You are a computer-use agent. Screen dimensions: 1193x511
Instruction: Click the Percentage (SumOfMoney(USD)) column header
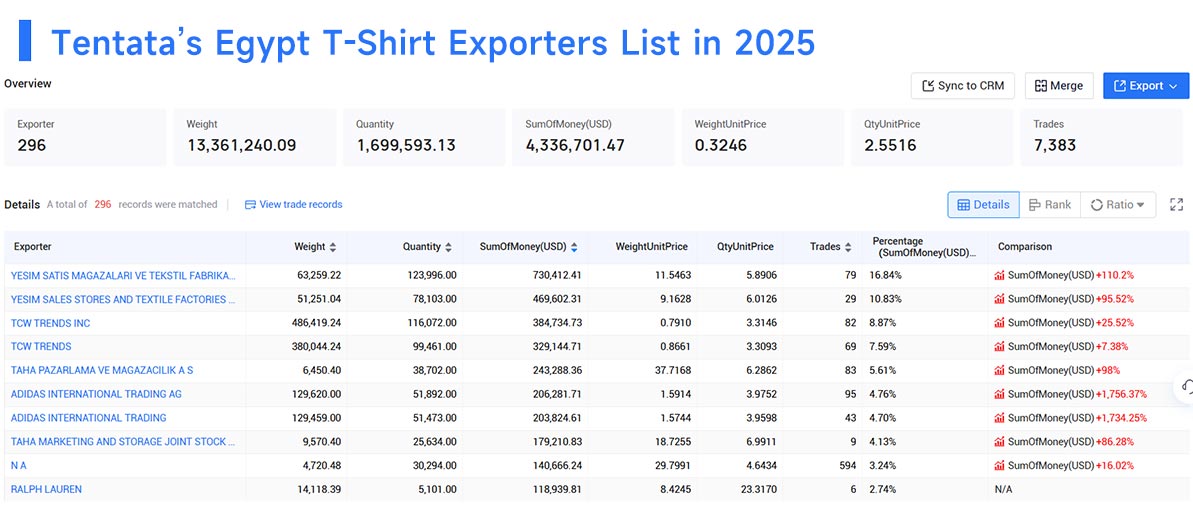pyautogui.click(x=924, y=247)
